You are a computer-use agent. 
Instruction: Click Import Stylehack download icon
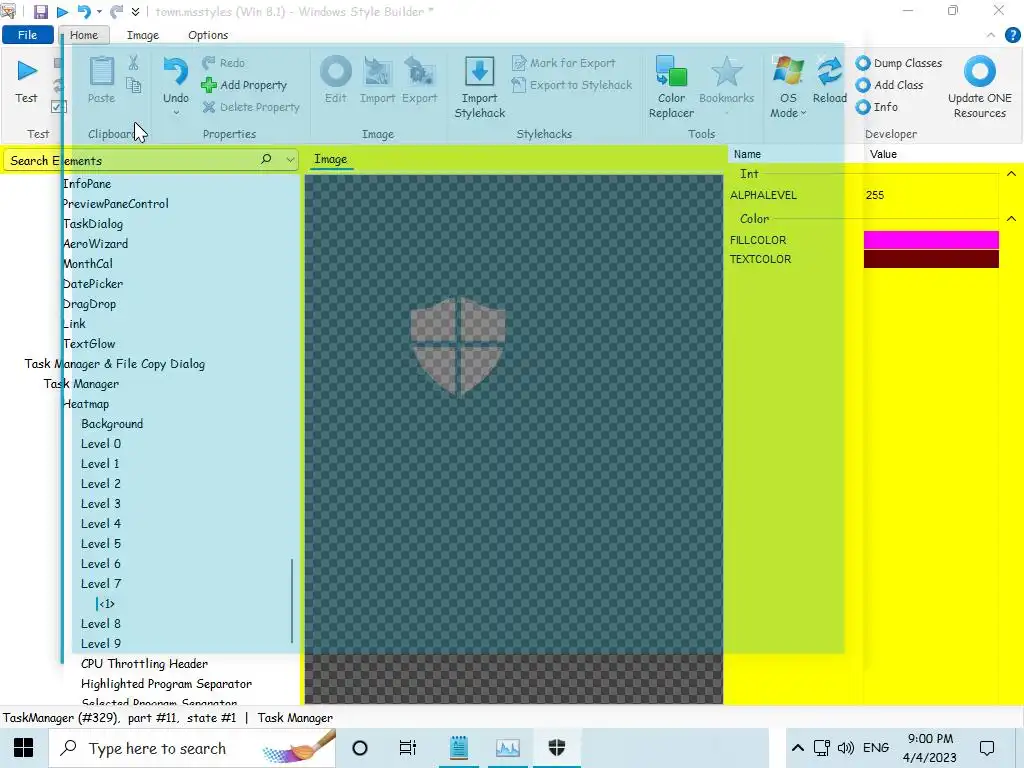[479, 71]
